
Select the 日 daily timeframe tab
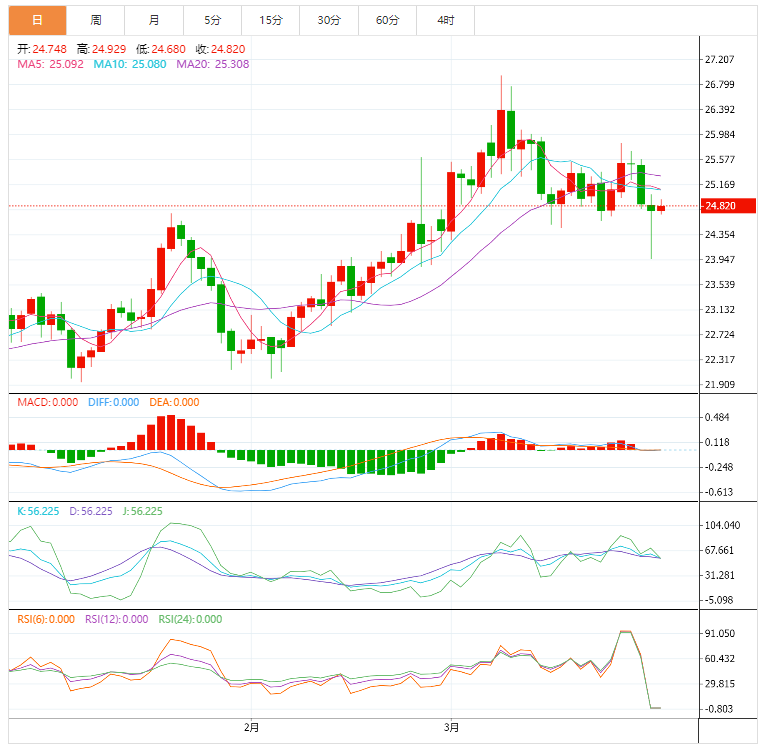tap(38, 20)
